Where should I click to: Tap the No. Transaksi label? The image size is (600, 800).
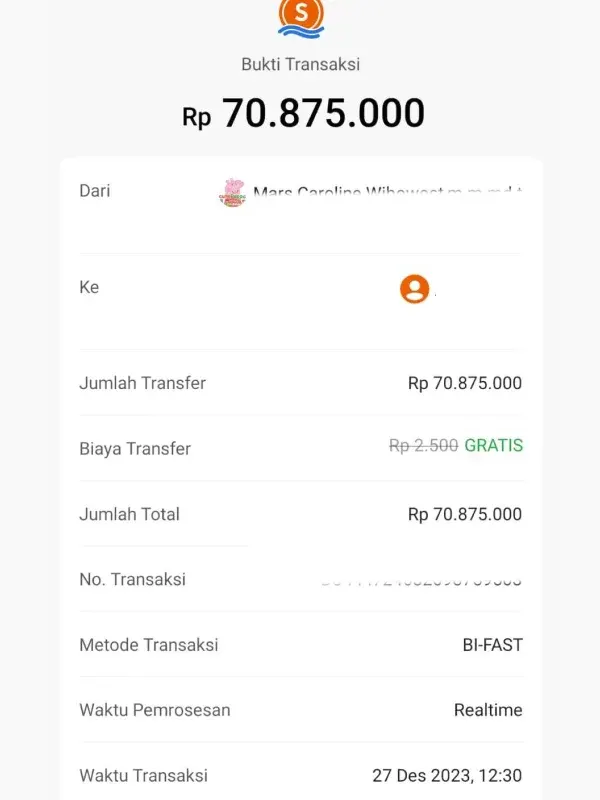[133, 580]
